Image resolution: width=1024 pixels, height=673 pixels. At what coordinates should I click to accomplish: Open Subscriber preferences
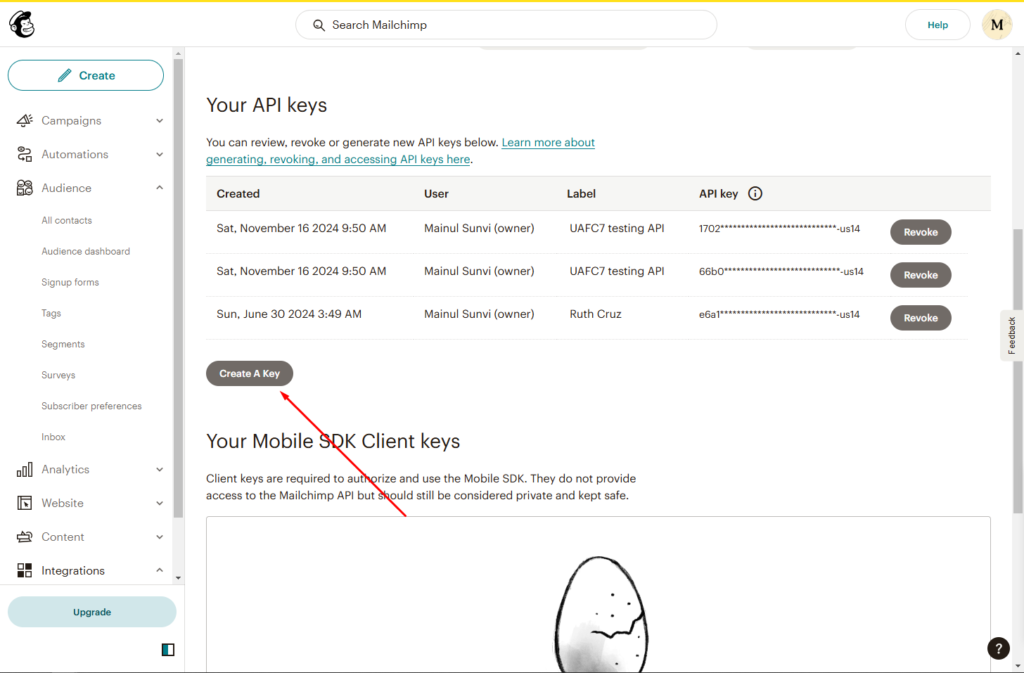tap(91, 406)
